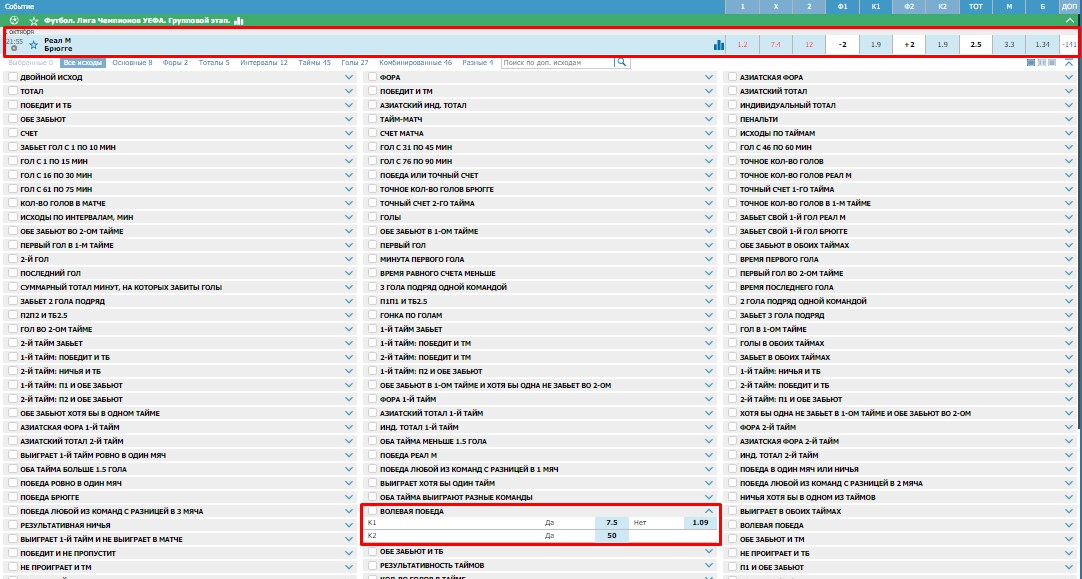
Task: Expand the ВЫИГРАЕТ В ОБОИХ ТАЙМАХ market chevron
Action: (x=1069, y=511)
